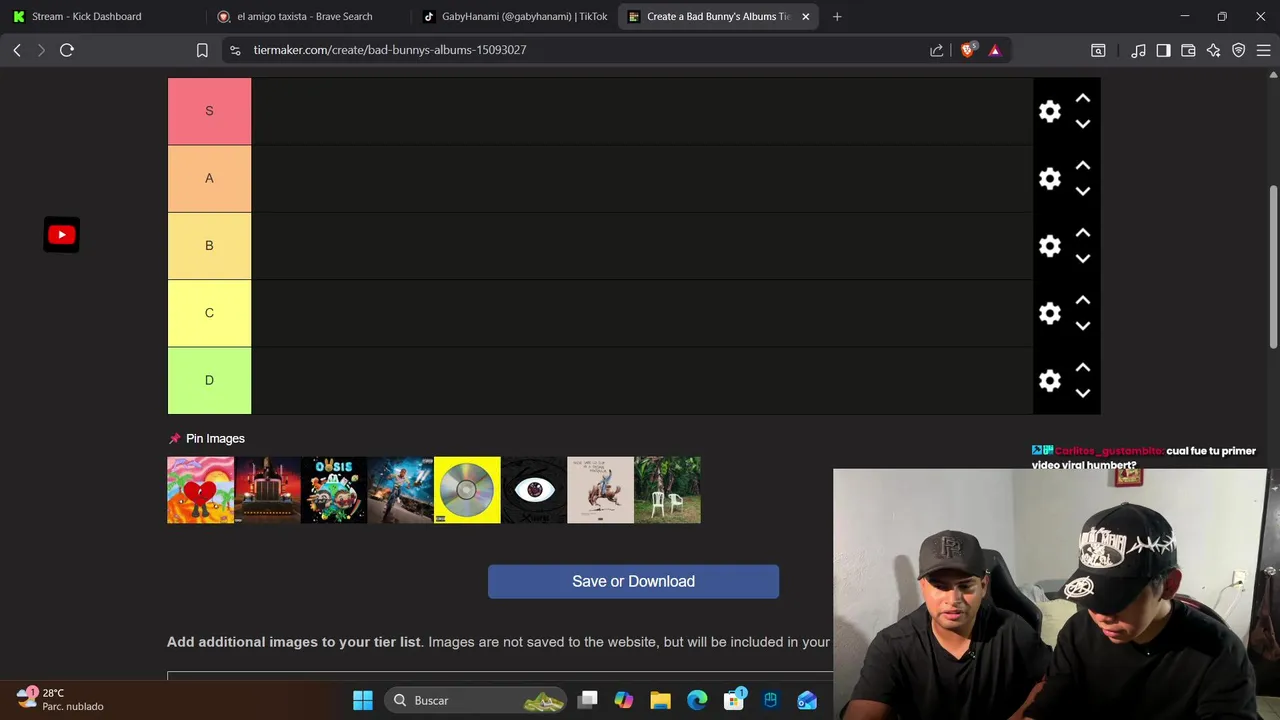
Task: Reload the current page
Action: (x=67, y=50)
